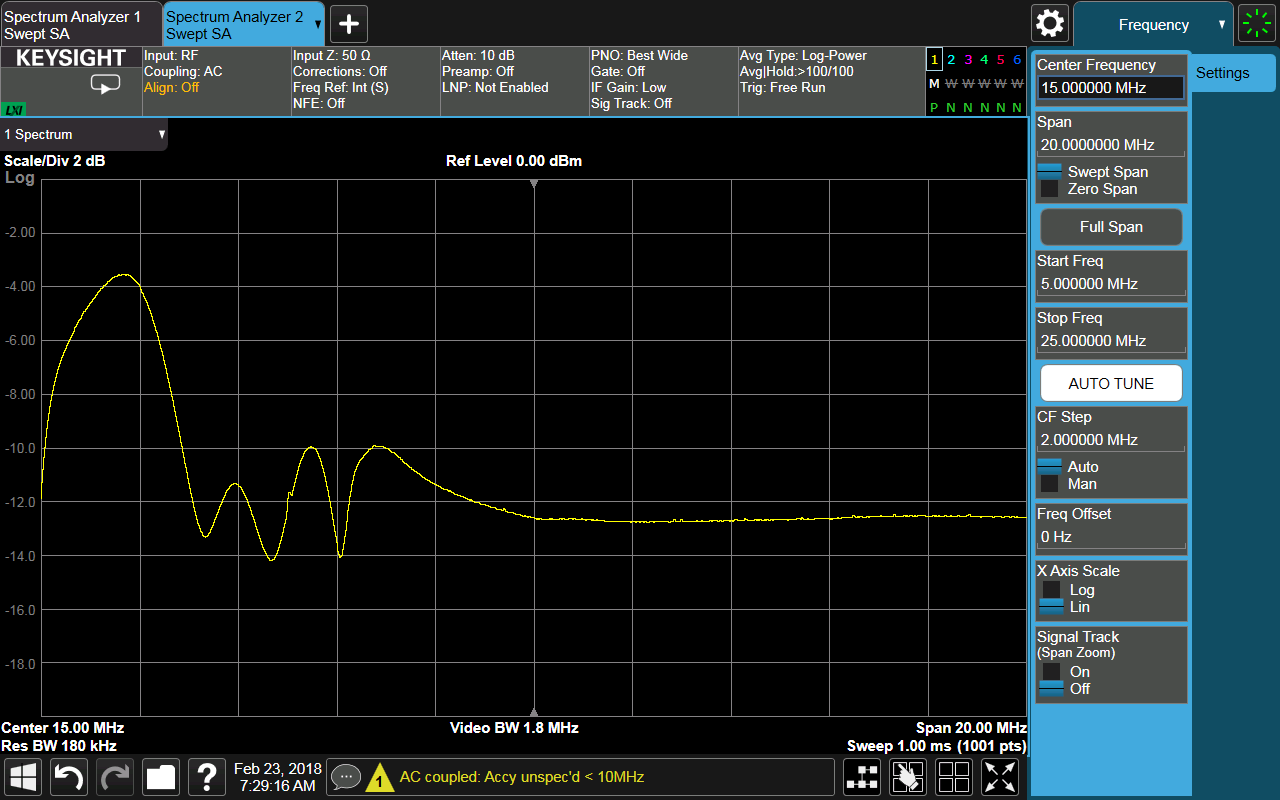The width and height of the screenshot is (1280, 800).
Task: Click the green continuous sweep indicator icon
Action: coord(1256,24)
